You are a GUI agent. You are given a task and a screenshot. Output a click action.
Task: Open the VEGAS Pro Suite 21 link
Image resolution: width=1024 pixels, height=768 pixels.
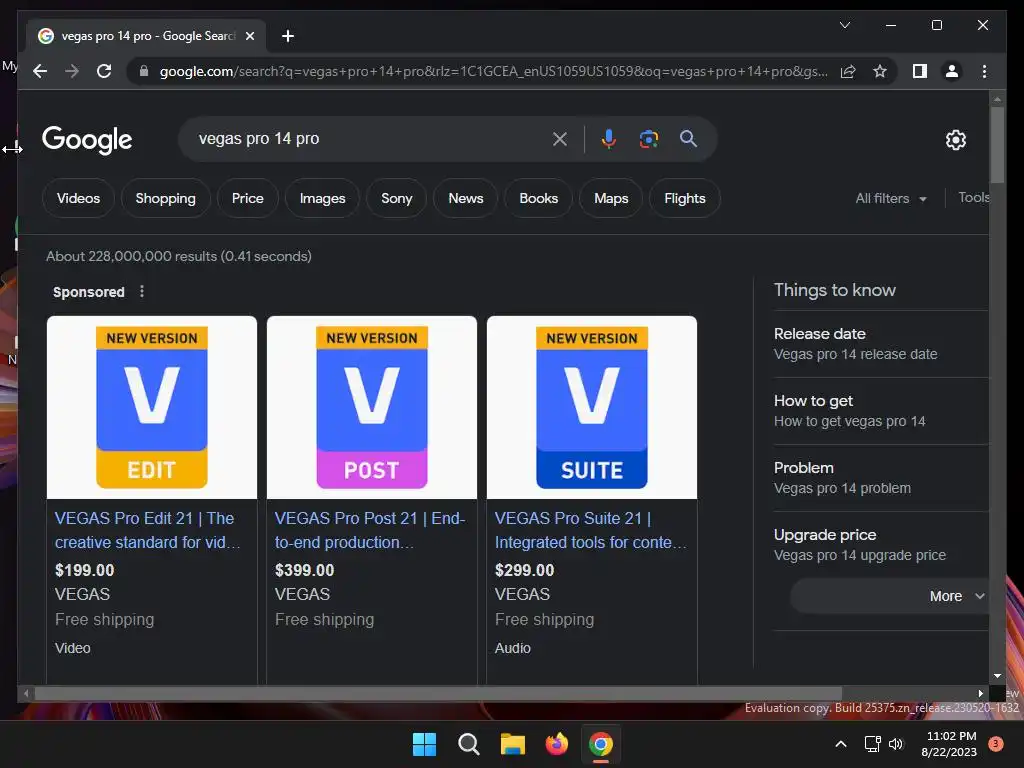[590, 530]
